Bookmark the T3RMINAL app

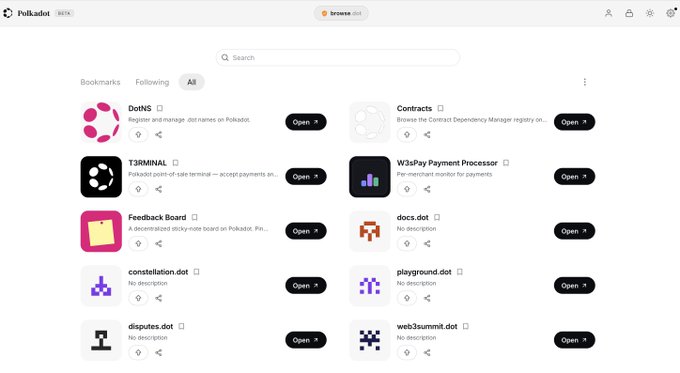(x=175, y=163)
